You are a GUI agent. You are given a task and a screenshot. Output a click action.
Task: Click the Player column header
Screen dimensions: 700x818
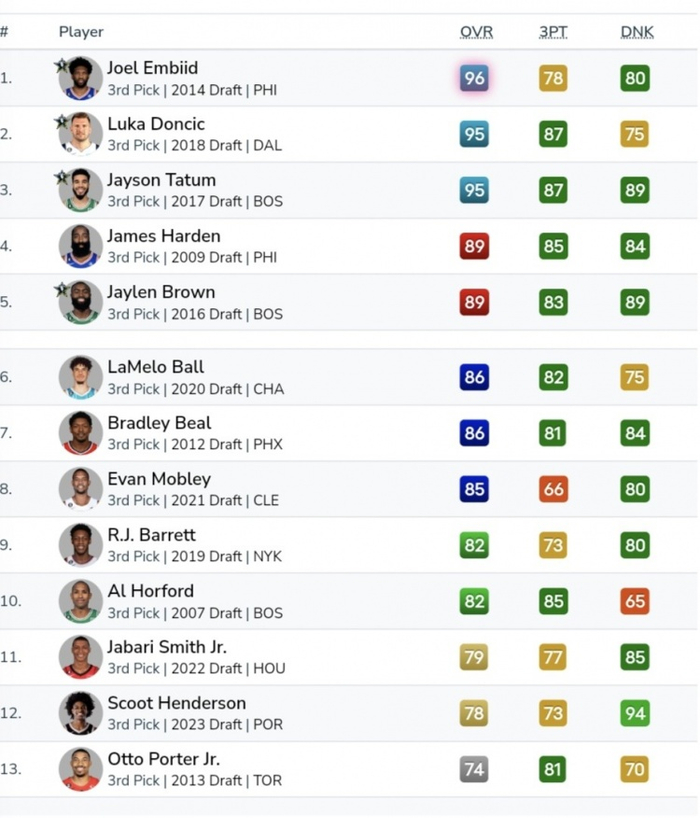point(81,32)
